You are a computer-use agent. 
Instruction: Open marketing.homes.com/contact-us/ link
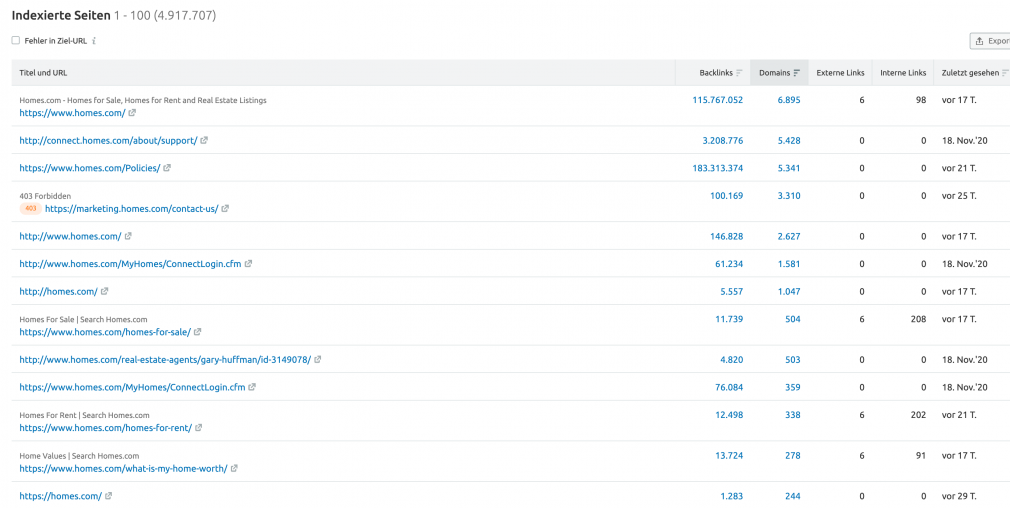(x=132, y=209)
